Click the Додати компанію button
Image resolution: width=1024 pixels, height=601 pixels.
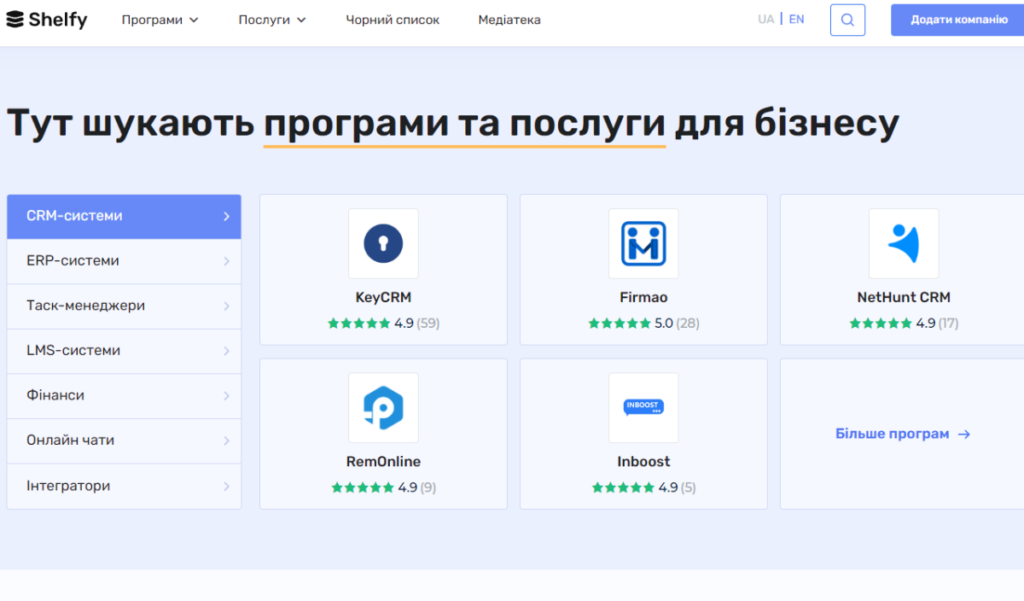(956, 19)
